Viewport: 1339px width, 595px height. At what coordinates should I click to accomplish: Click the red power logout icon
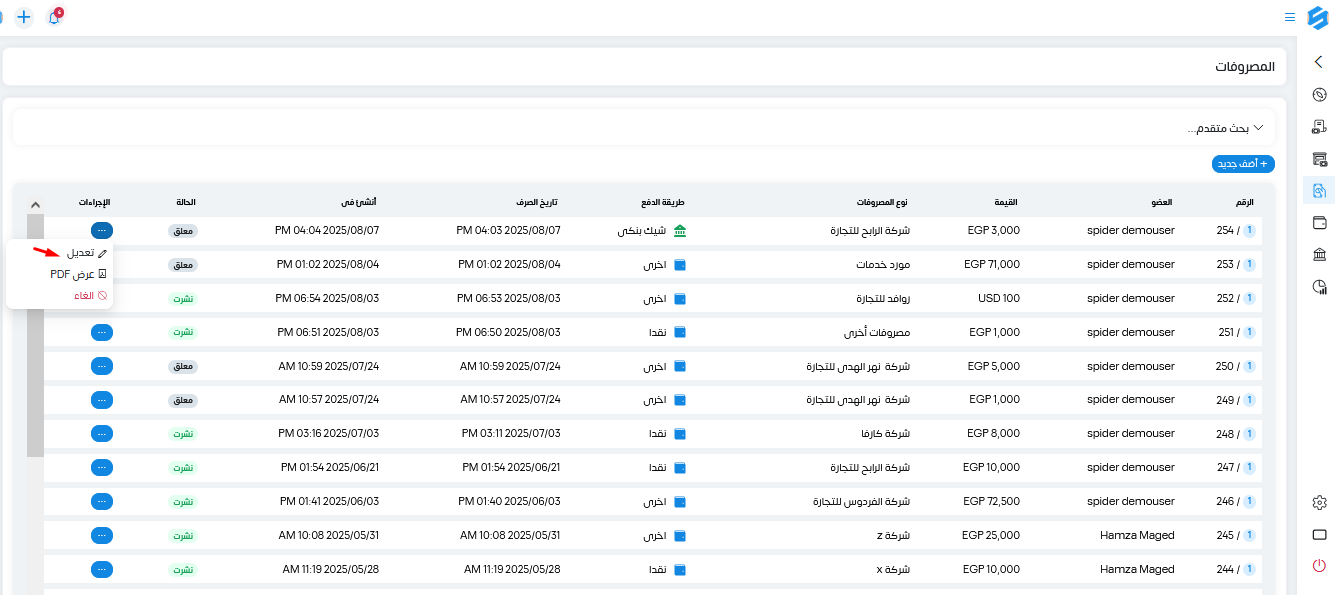[x=1319, y=566]
